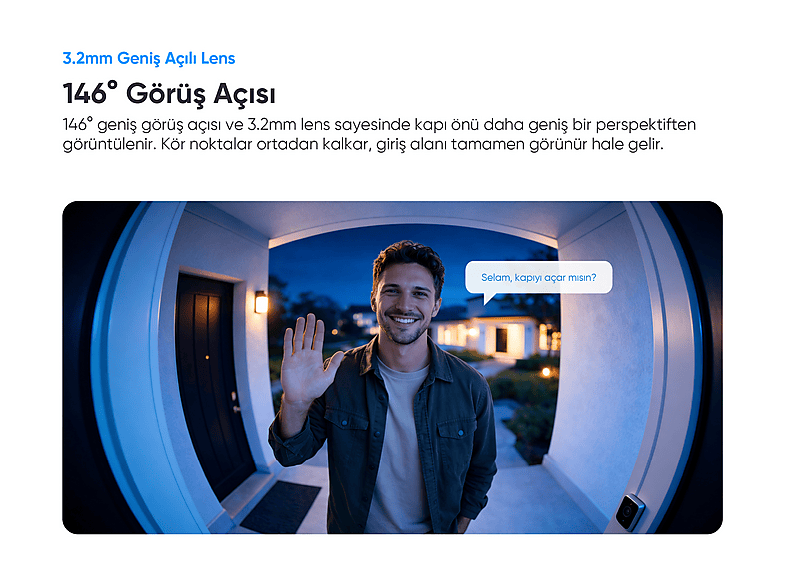
Task: Click the doorbell camera device in the photo
Action: pyautogui.click(x=630, y=512)
